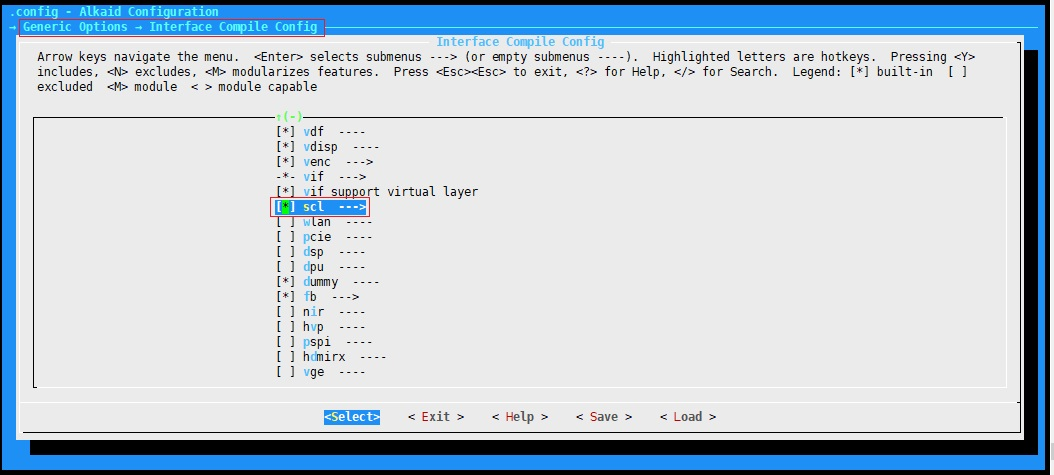Click the dummy empty submenu dashes
The height and width of the screenshot is (475, 1054).
pyautogui.click(x=366, y=282)
